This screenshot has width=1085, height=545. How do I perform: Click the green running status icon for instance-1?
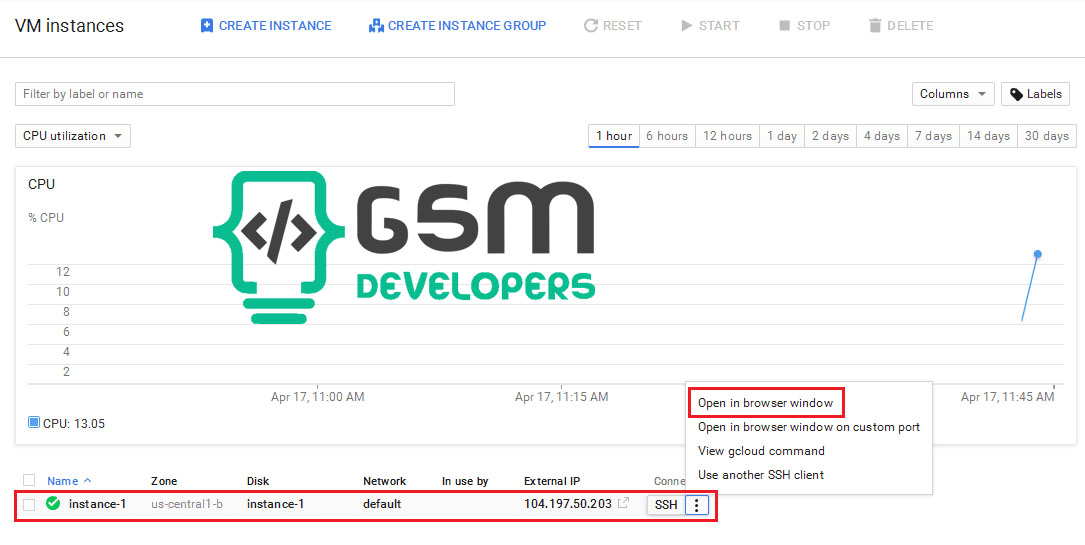point(53,504)
